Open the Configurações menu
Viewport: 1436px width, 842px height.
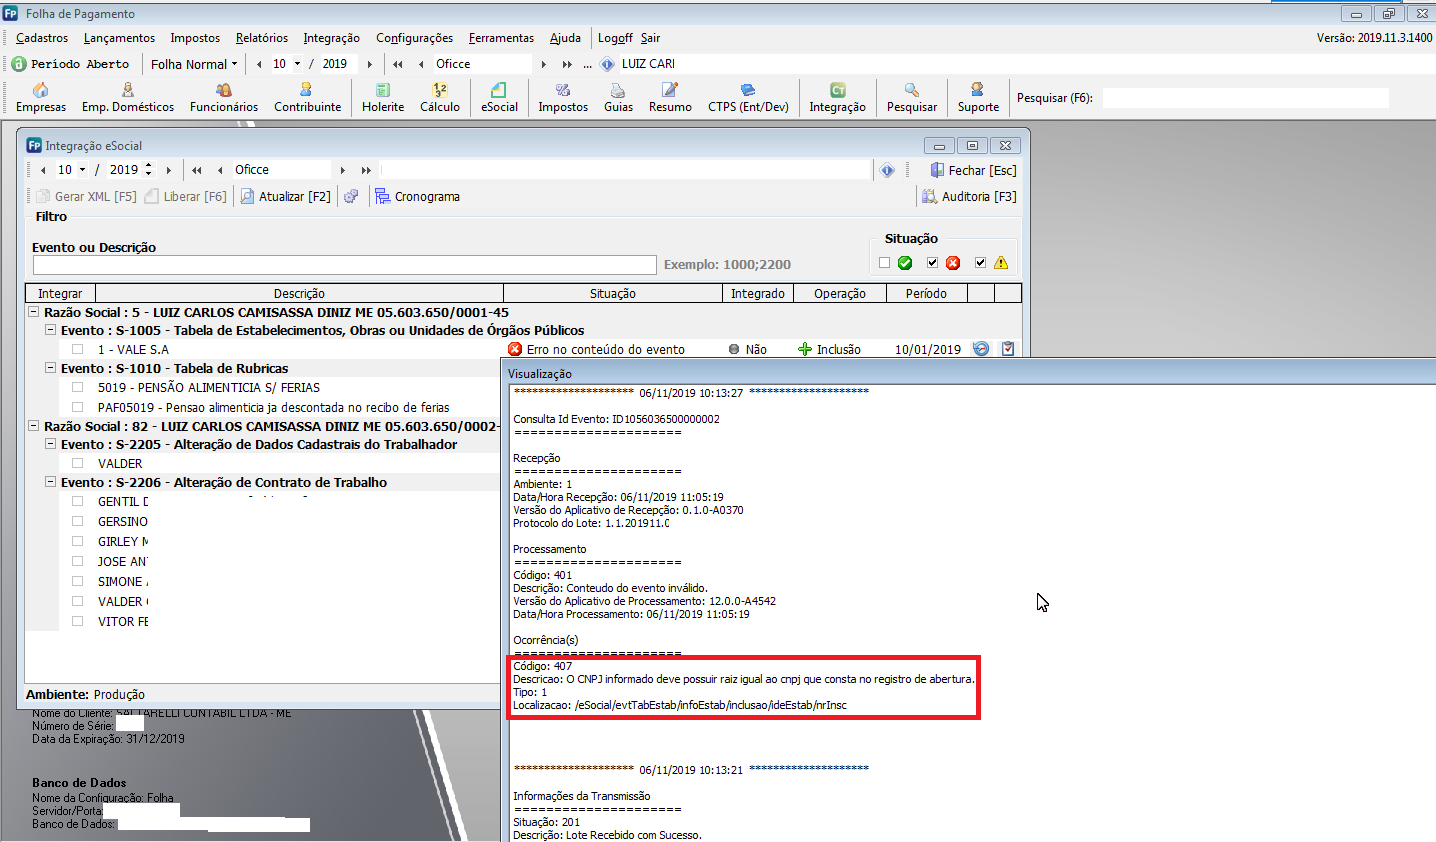(414, 38)
